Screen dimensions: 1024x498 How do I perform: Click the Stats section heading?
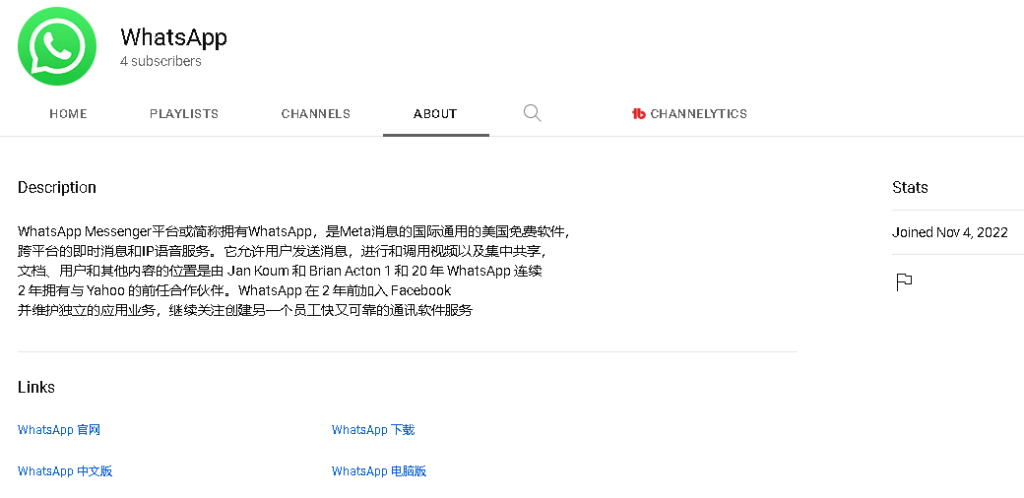coord(910,188)
